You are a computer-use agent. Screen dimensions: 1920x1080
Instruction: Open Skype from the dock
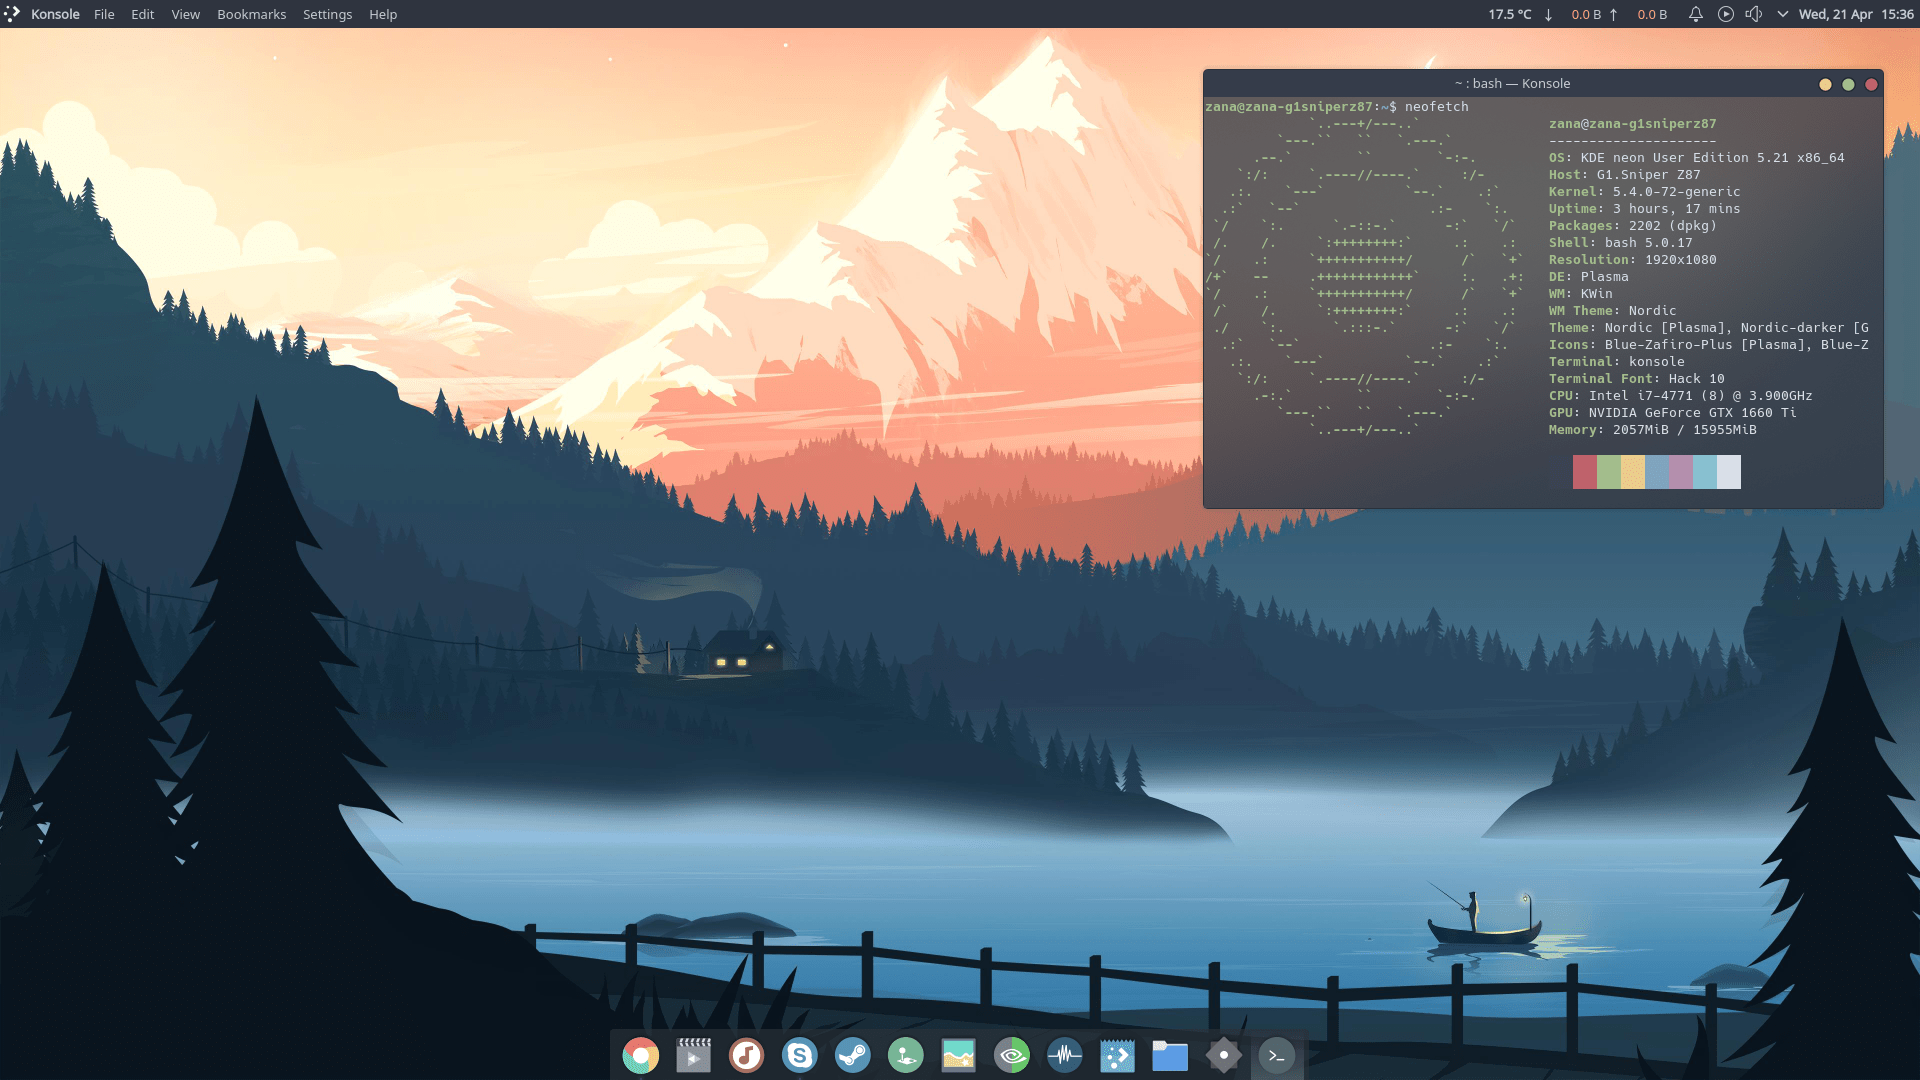pos(800,1055)
